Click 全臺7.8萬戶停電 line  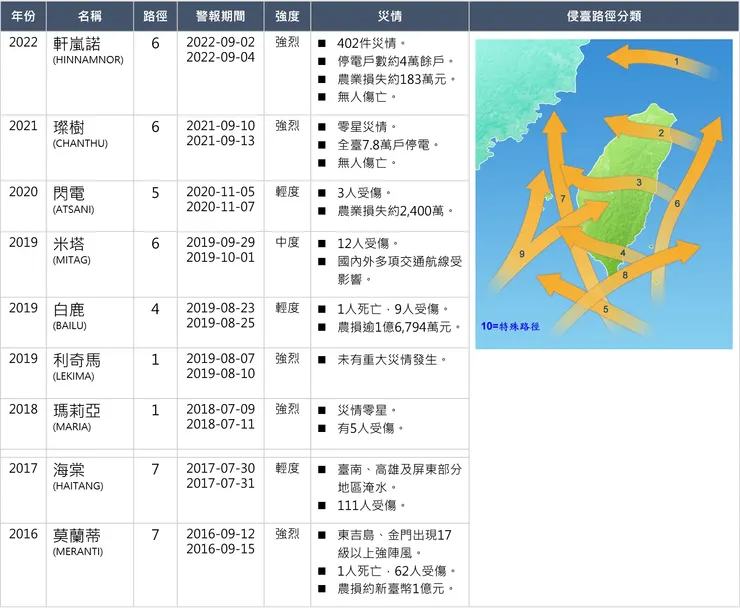click(388, 145)
